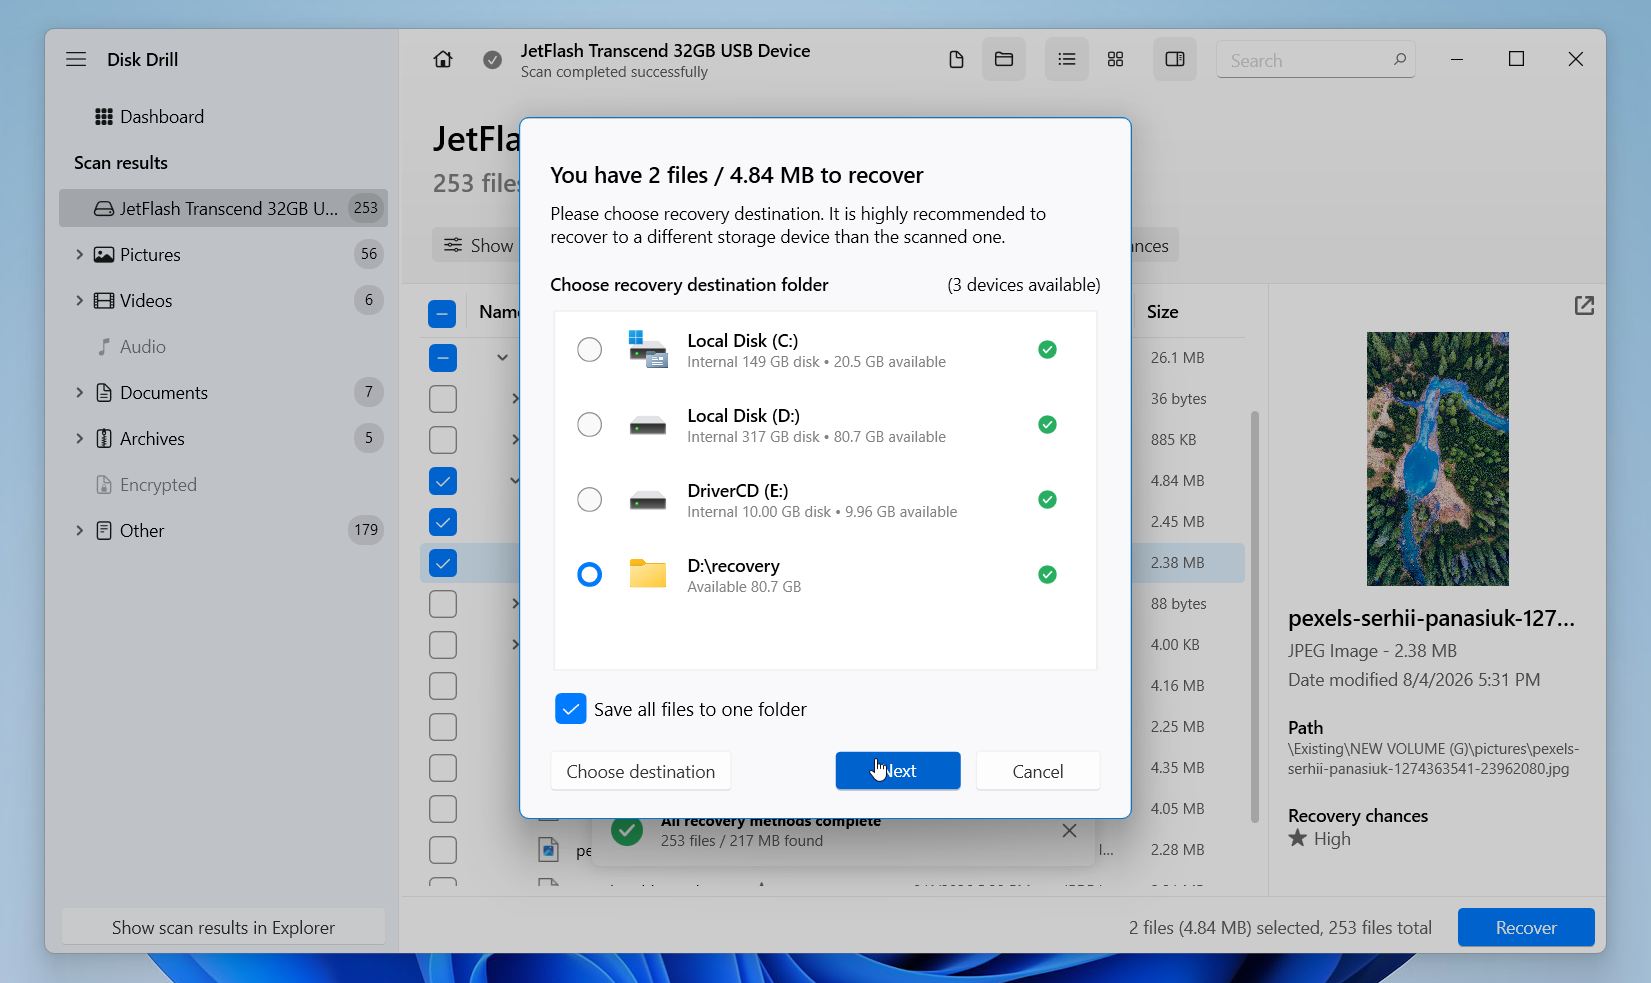Click the Videos film icon
The height and width of the screenshot is (983, 1651).
click(104, 301)
